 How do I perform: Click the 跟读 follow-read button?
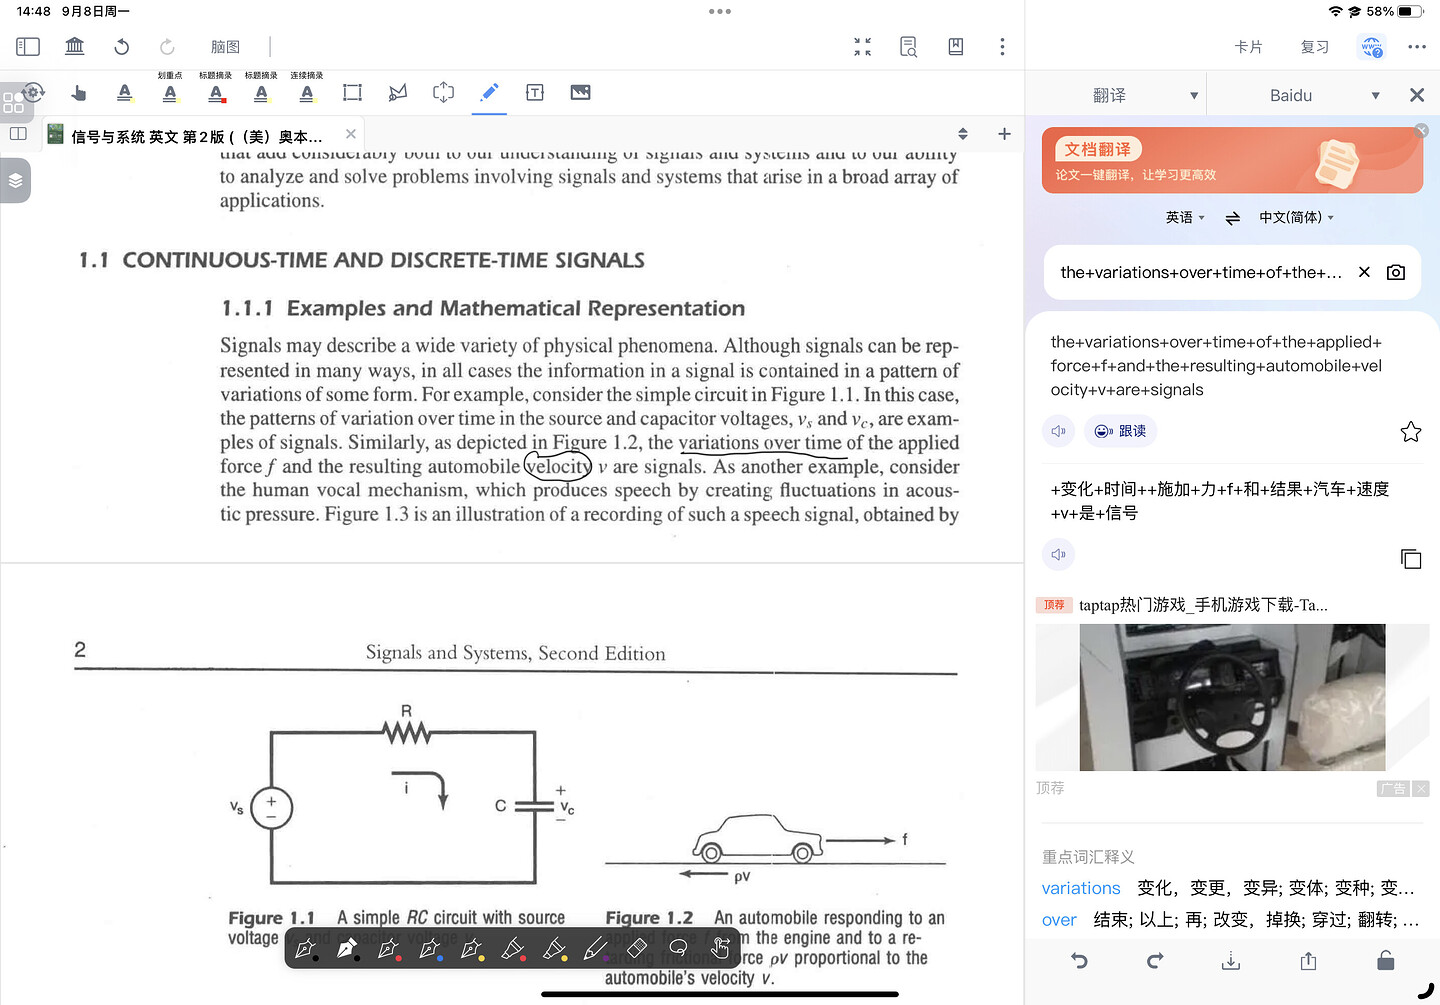pos(1120,431)
